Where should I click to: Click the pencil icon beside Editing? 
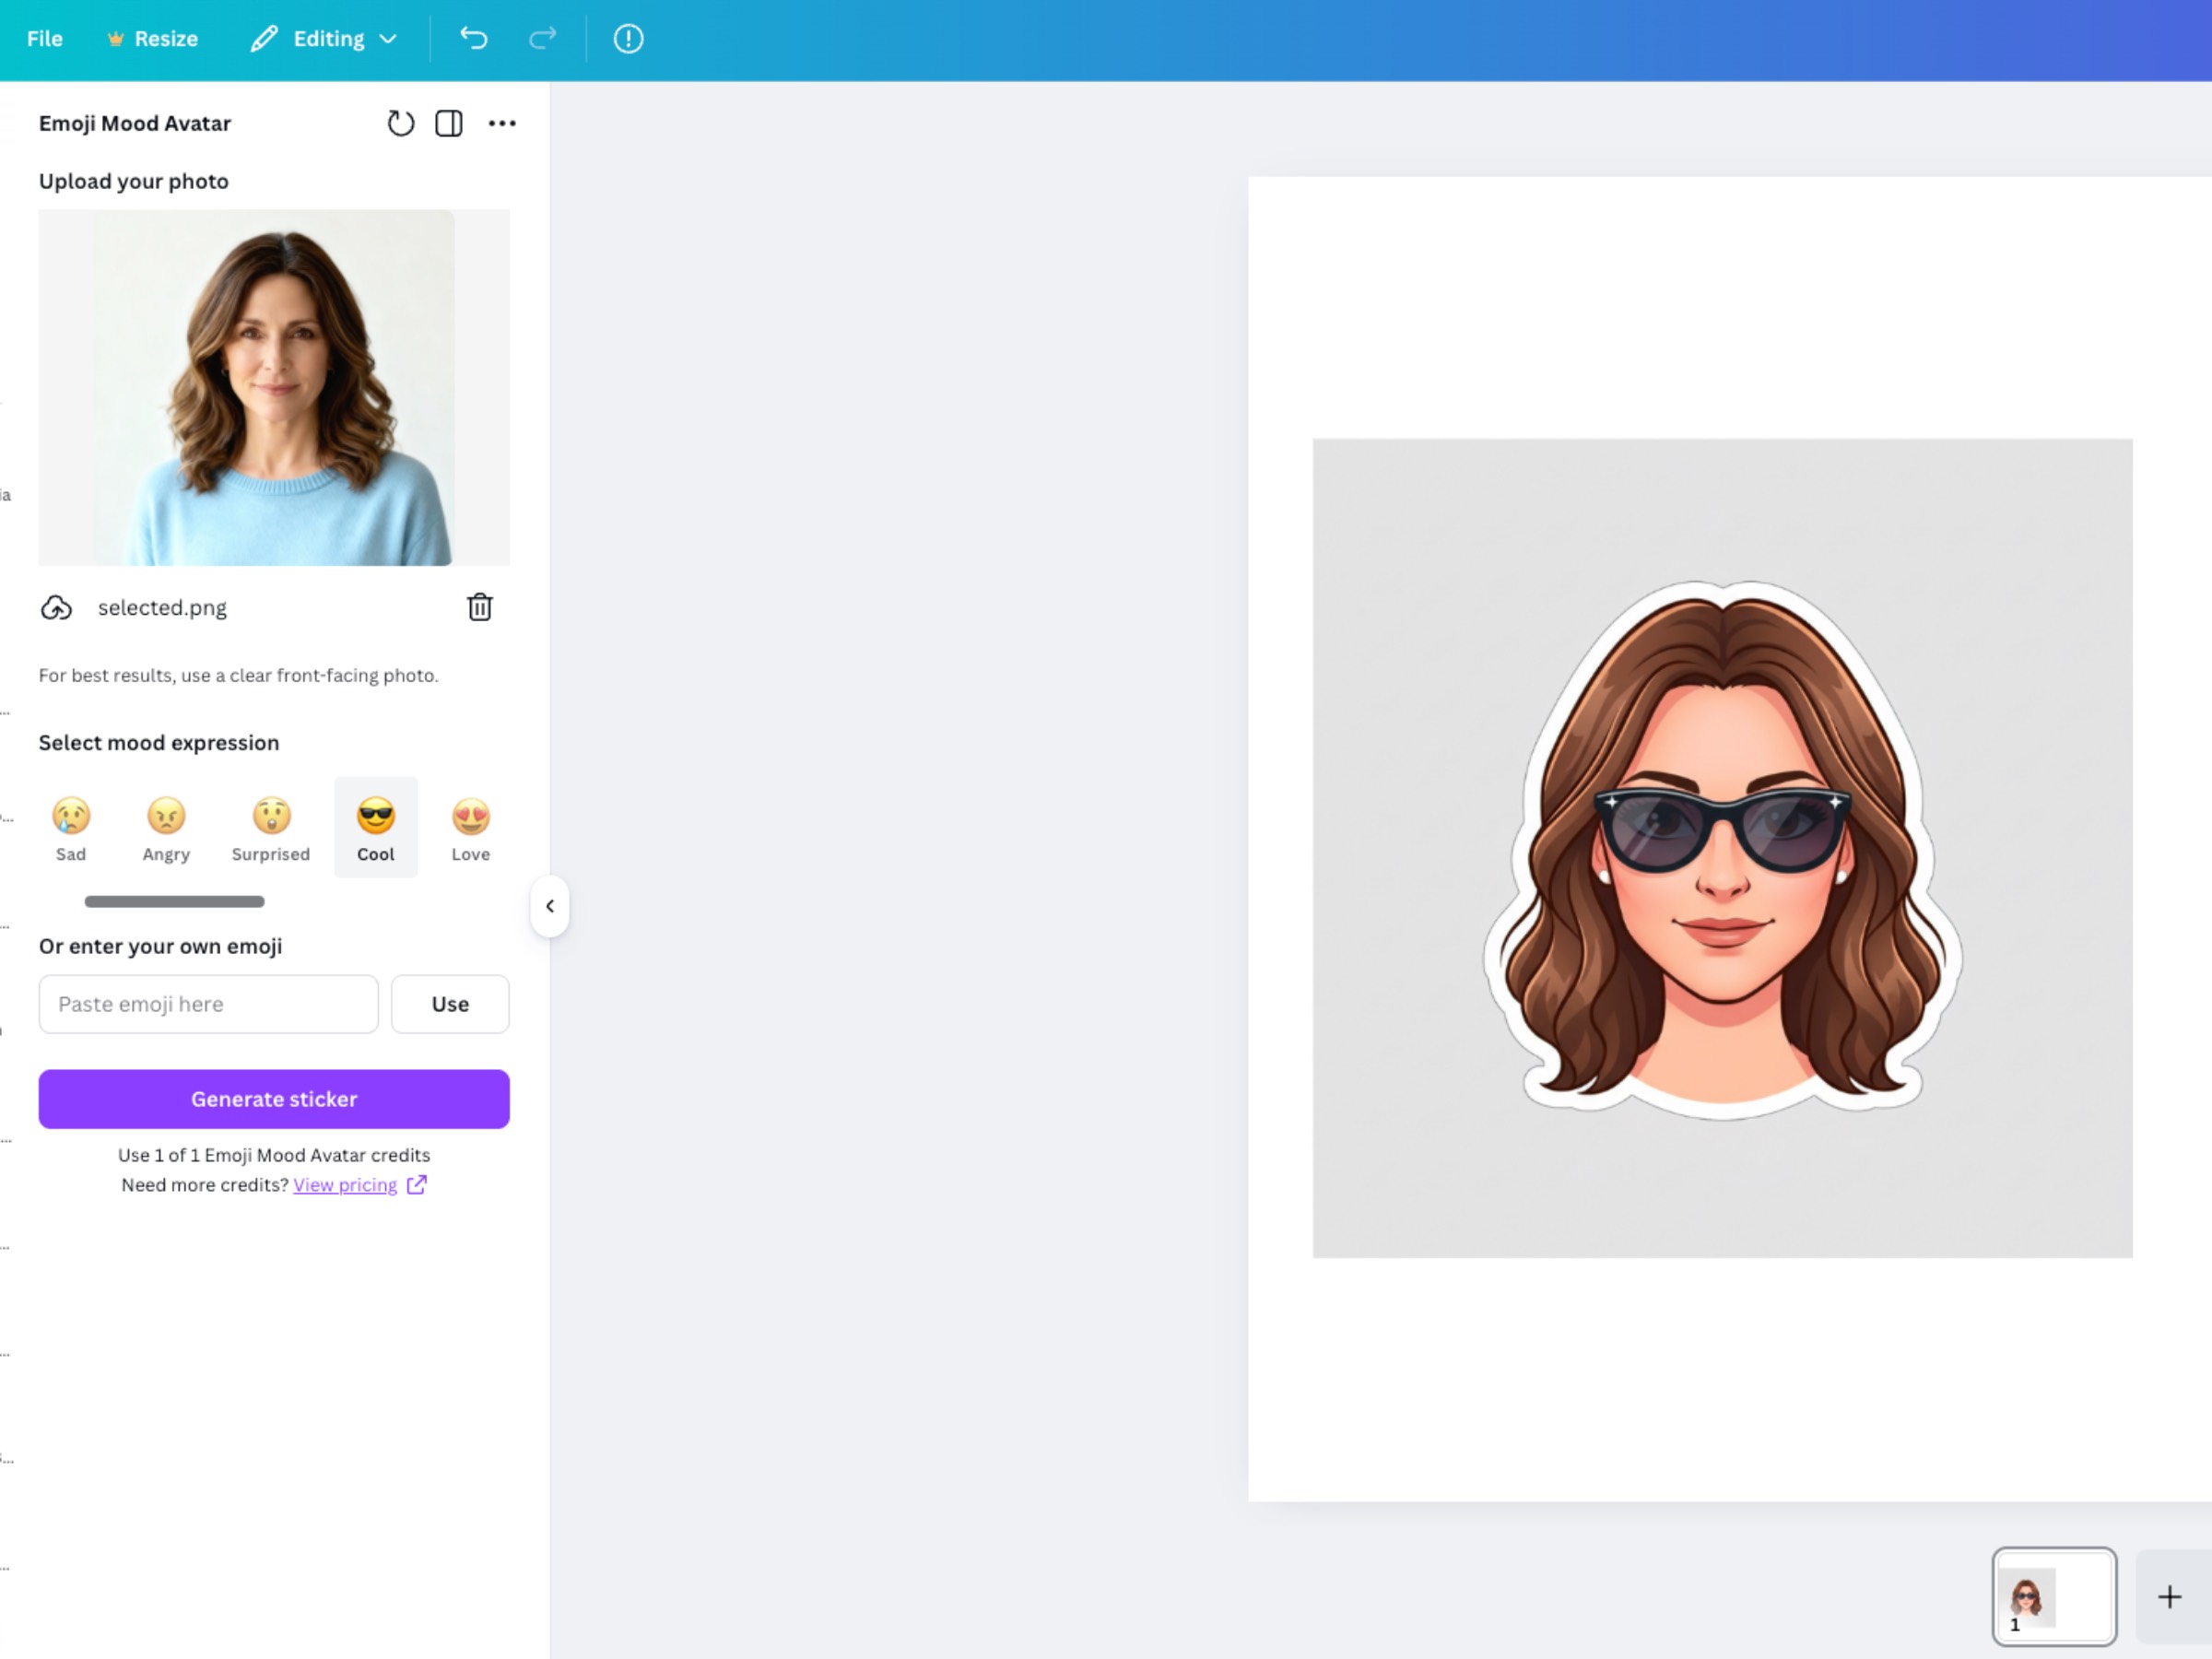[264, 39]
